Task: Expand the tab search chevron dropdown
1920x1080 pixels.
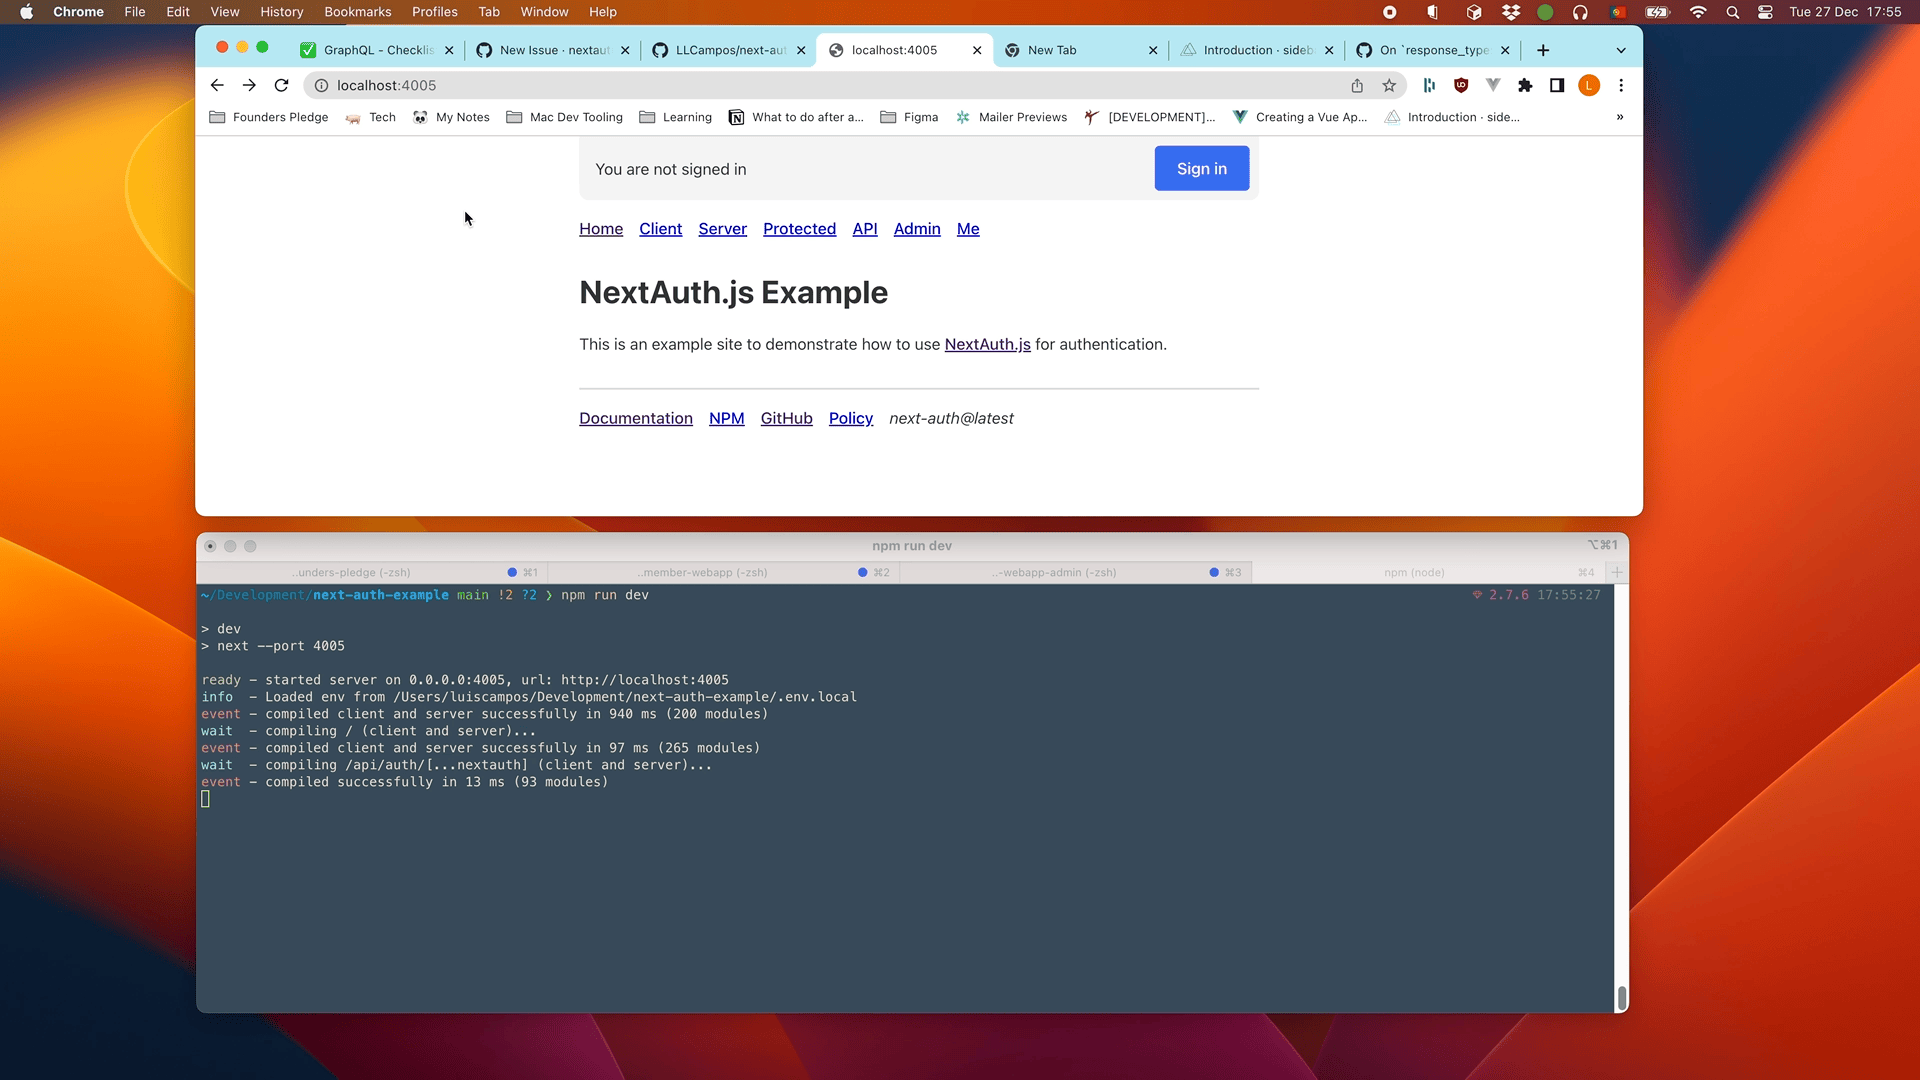Action: (x=1621, y=50)
